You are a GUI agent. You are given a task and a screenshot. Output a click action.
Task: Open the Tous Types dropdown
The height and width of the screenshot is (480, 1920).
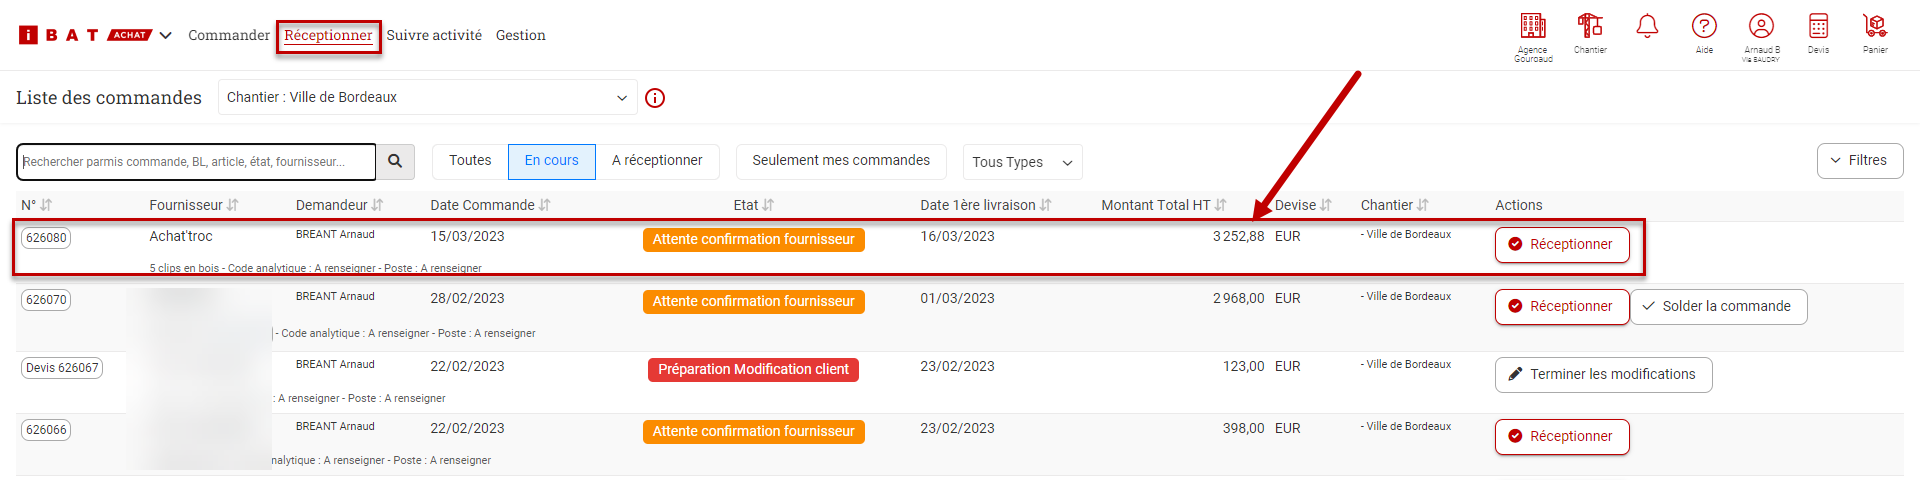pyautogui.click(x=1021, y=162)
